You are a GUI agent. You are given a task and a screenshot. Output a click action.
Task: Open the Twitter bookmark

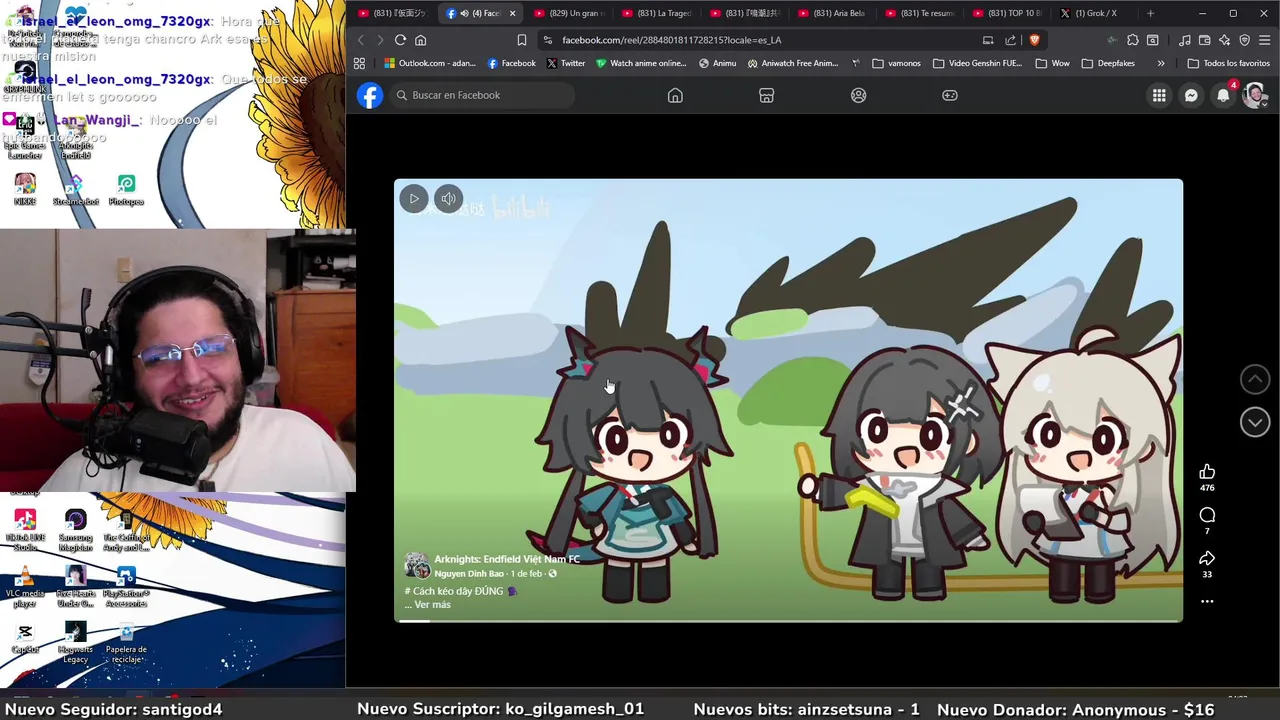click(x=566, y=63)
